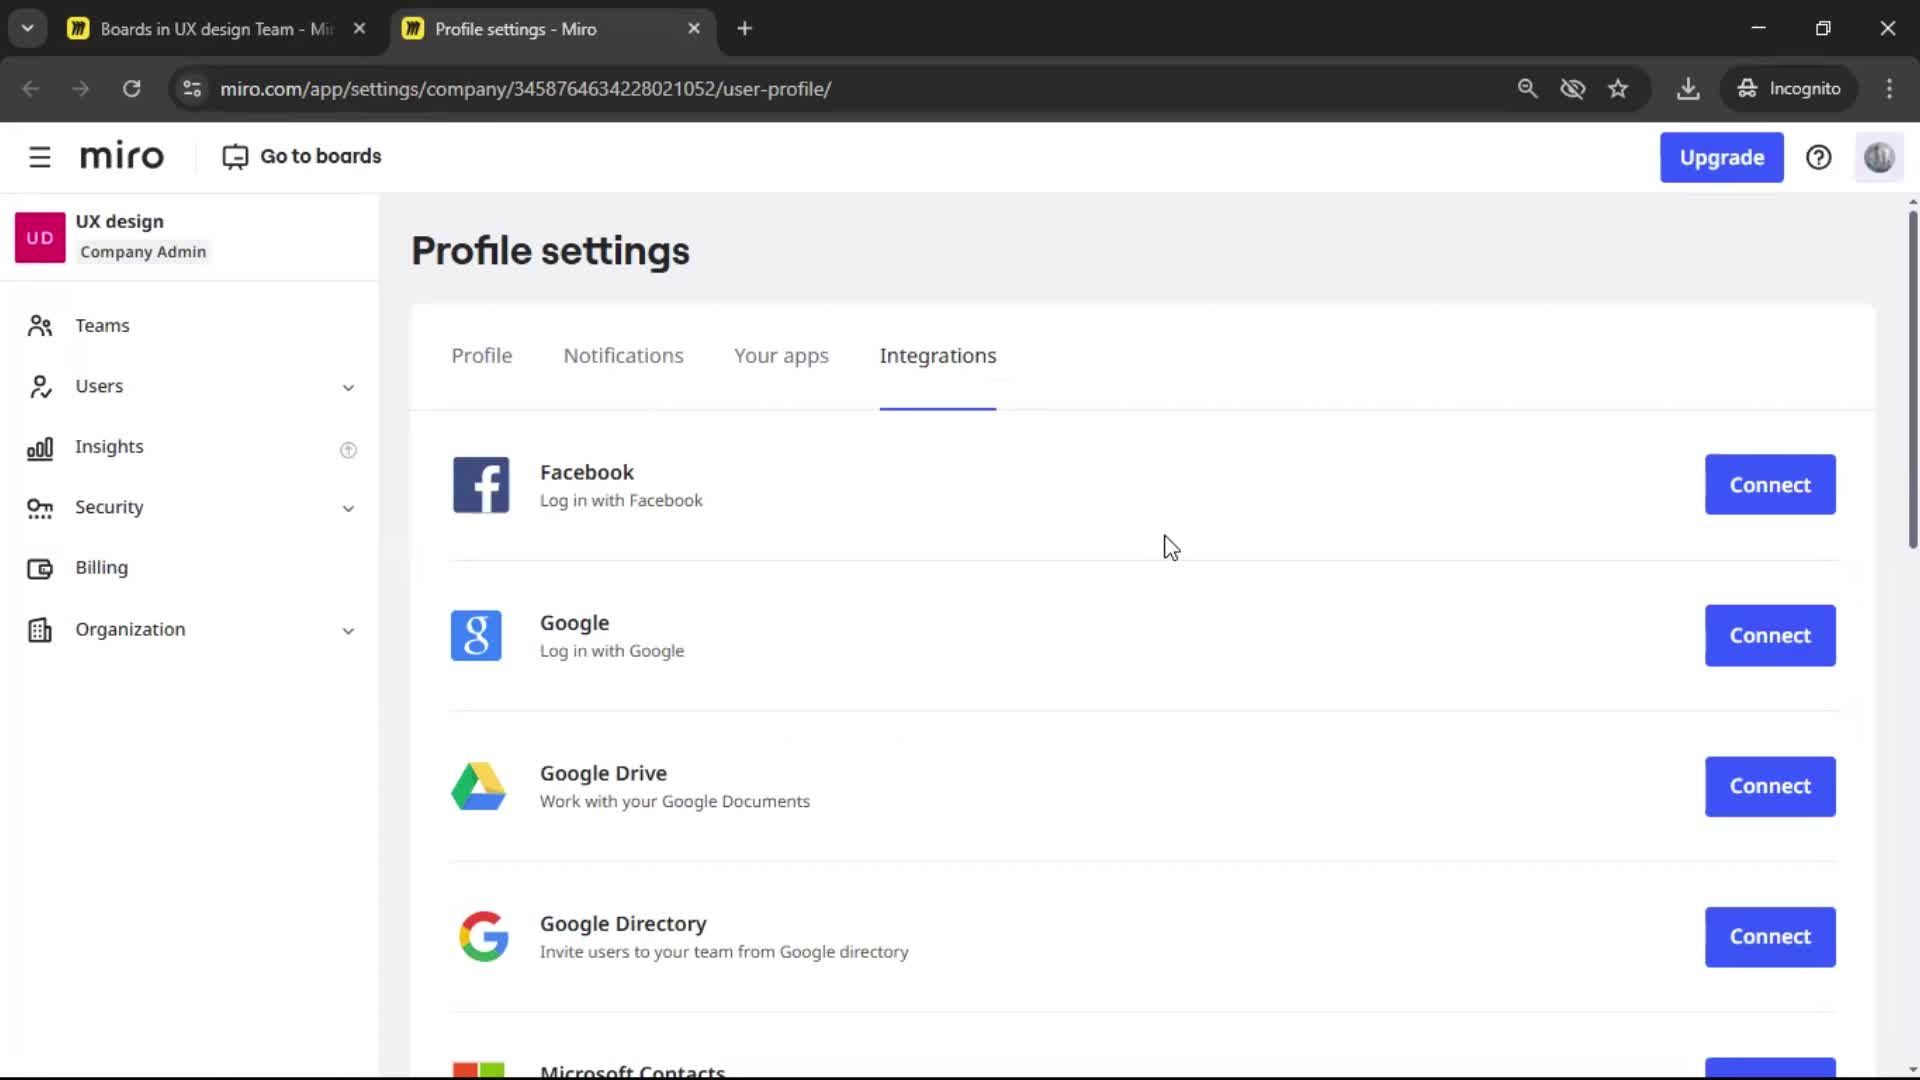Close the Profile settings browser tab

pos(694,29)
